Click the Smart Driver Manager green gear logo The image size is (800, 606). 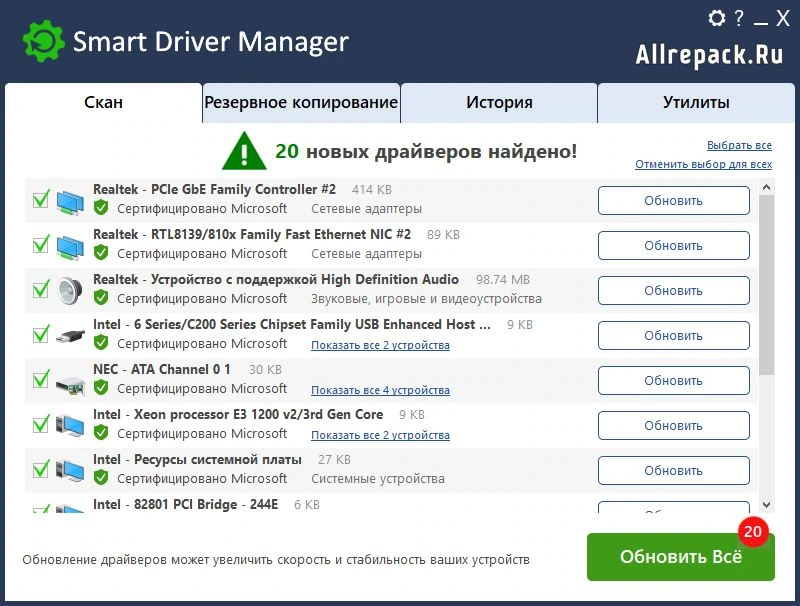tap(43, 41)
